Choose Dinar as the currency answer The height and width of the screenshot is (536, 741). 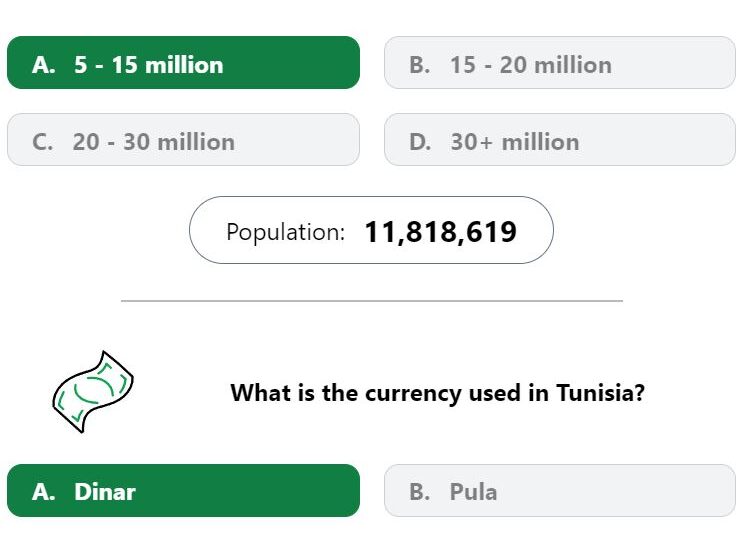pyautogui.click(x=183, y=491)
